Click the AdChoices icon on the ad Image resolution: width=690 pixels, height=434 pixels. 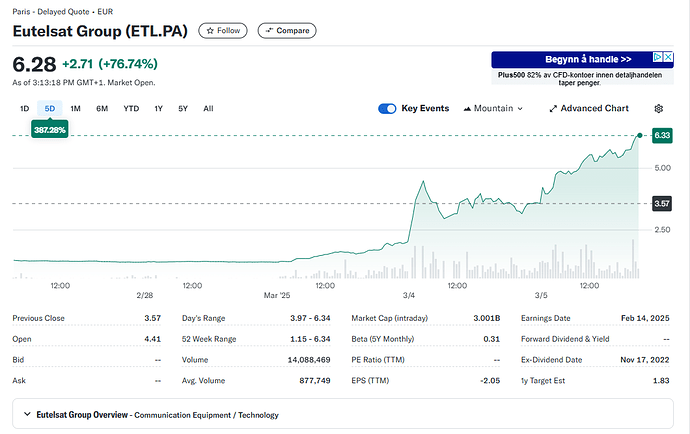pos(657,57)
